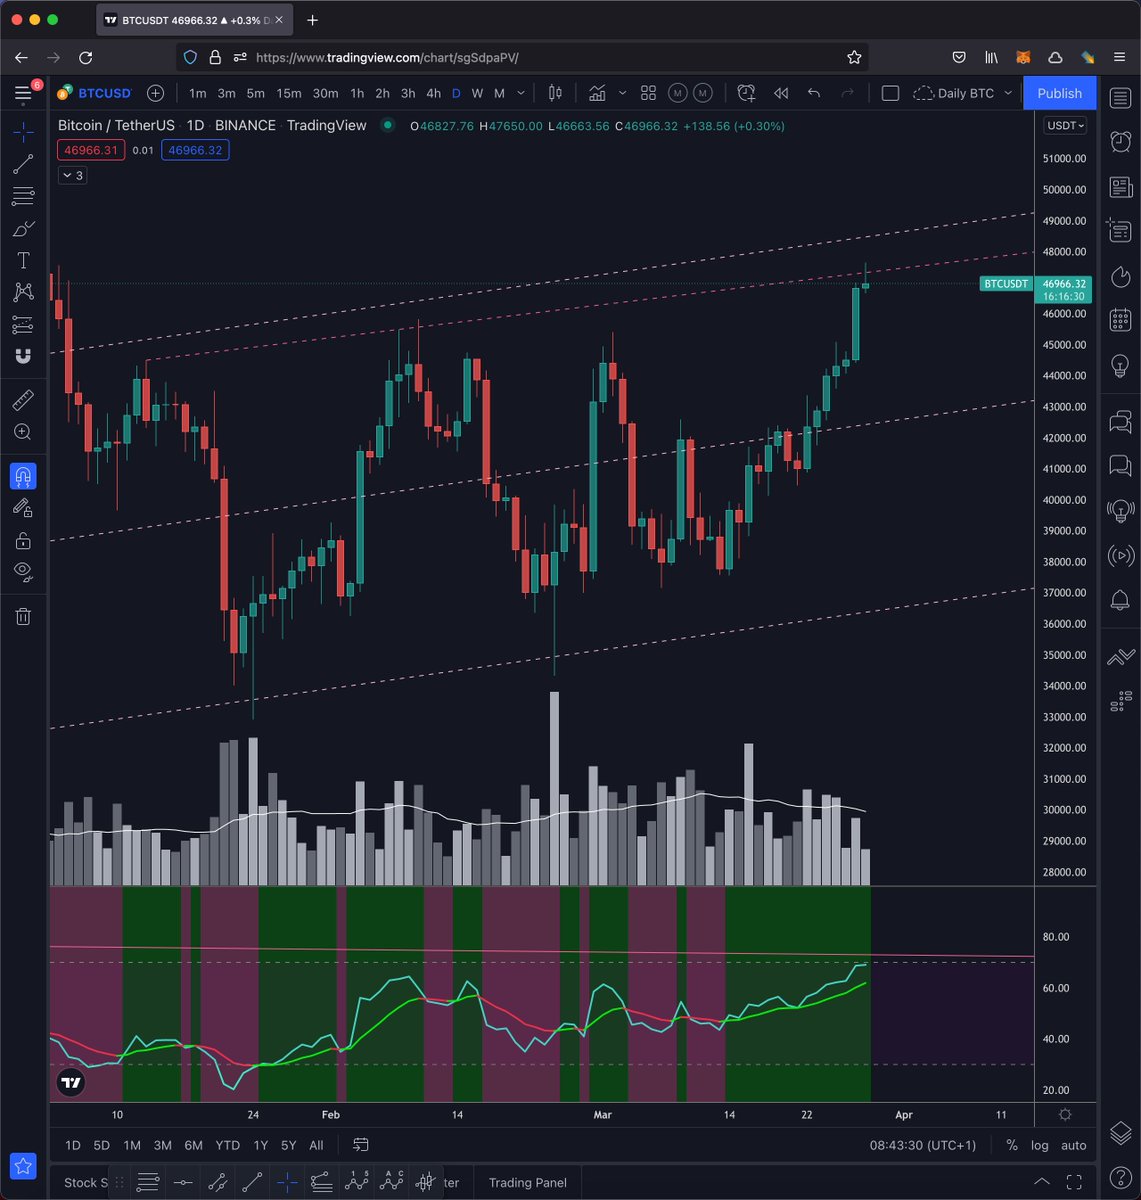
Task: Select the Text annotation tool
Action: [x=23, y=260]
